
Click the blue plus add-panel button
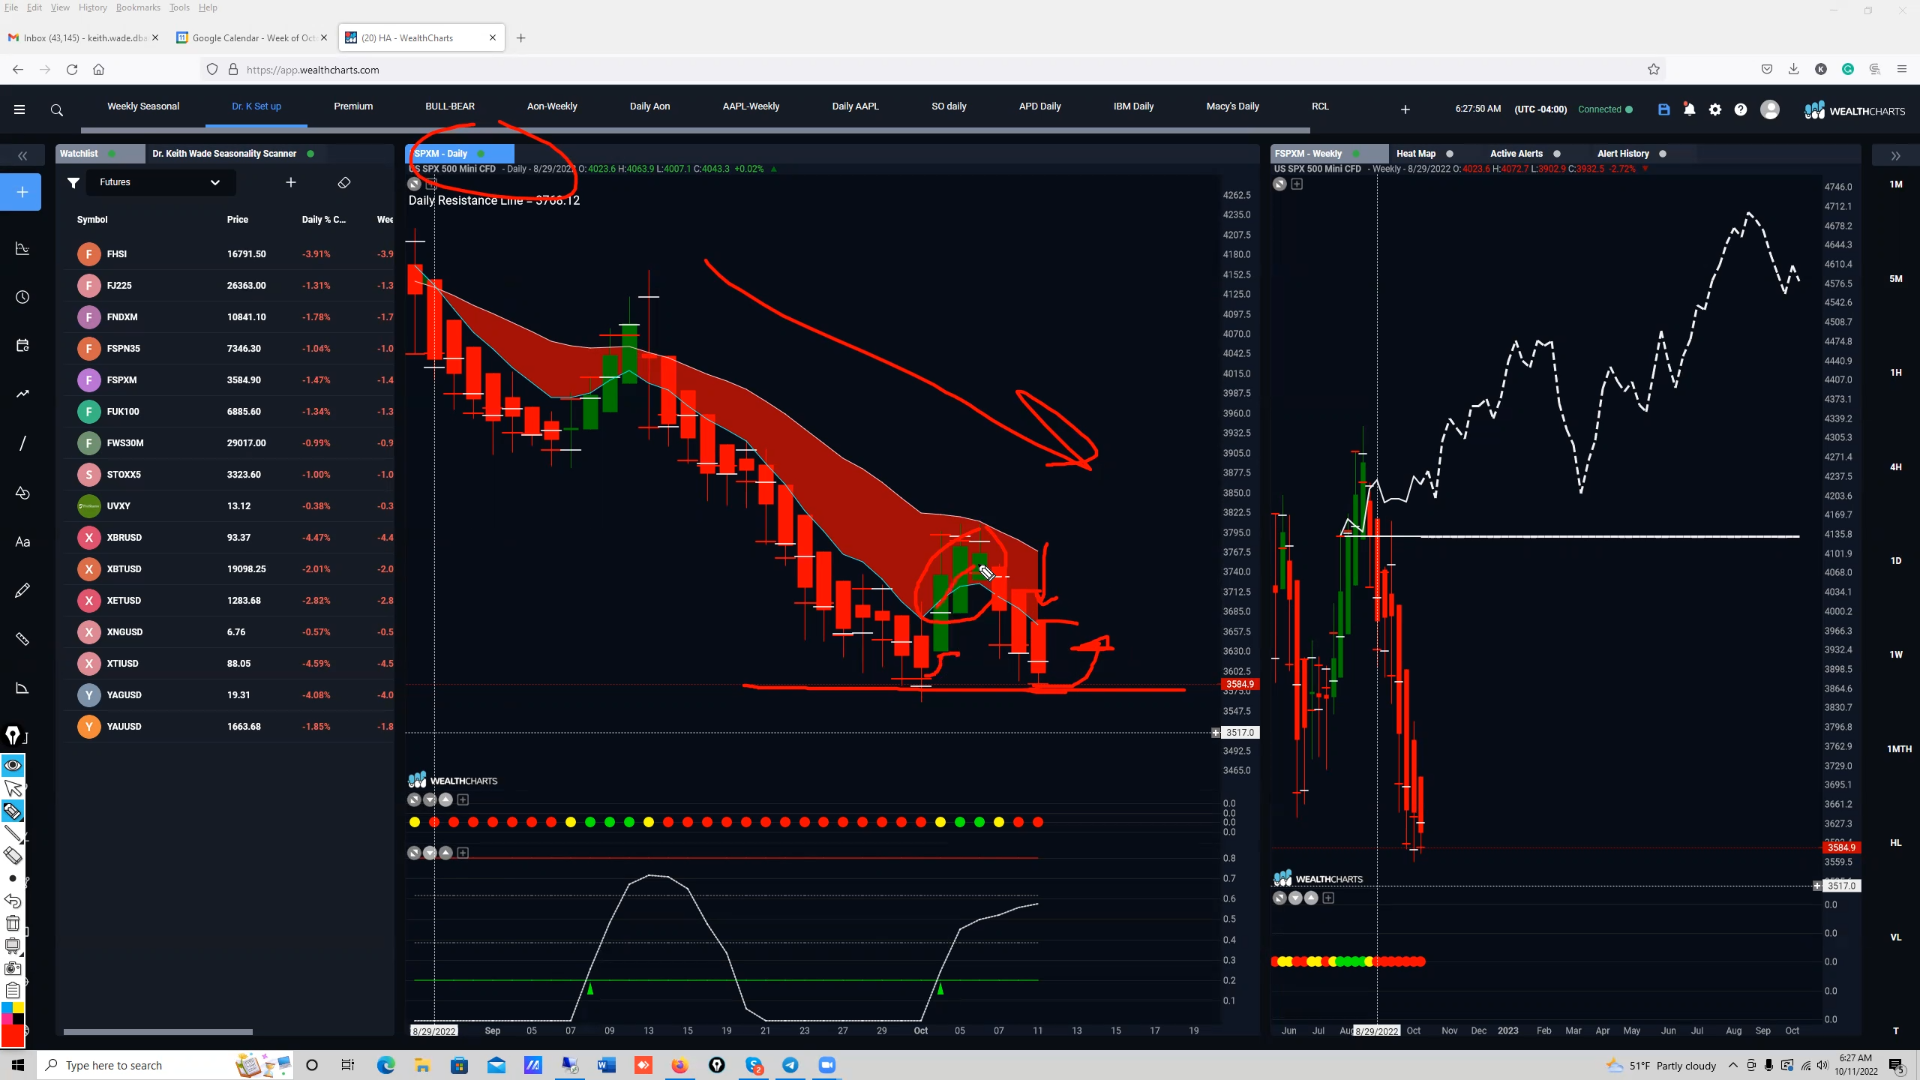(x=22, y=192)
